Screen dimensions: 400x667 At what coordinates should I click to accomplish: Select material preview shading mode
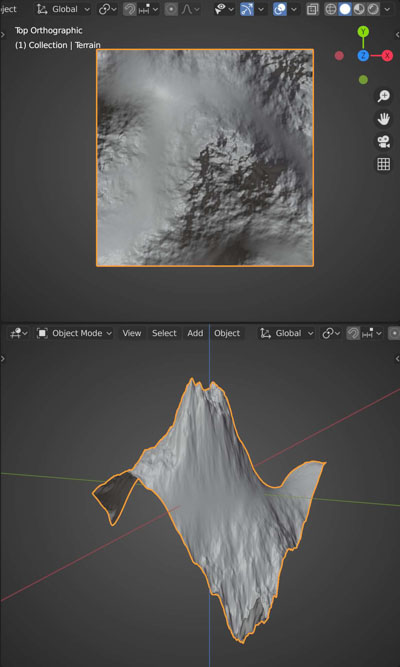(359, 9)
